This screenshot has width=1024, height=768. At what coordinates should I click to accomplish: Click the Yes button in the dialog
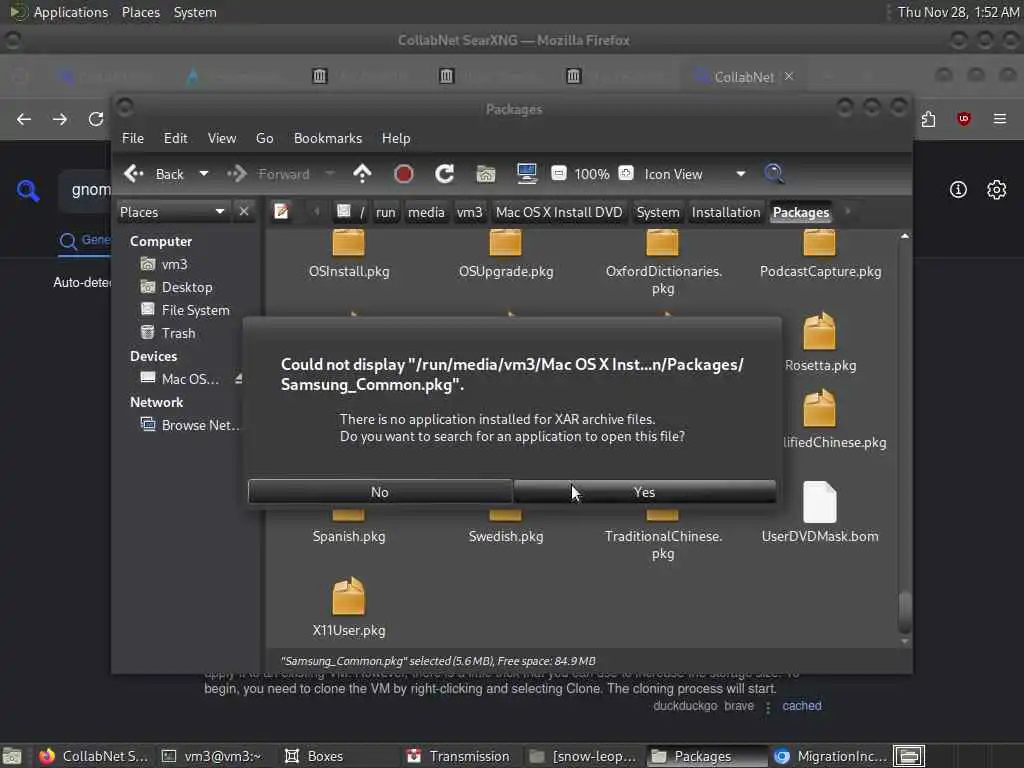coord(645,492)
